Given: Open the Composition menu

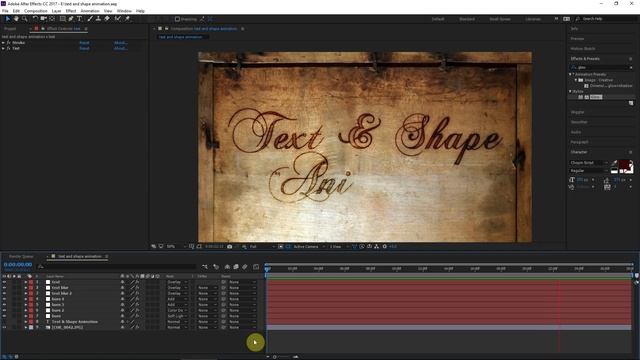Looking at the screenshot, I should (36, 11).
